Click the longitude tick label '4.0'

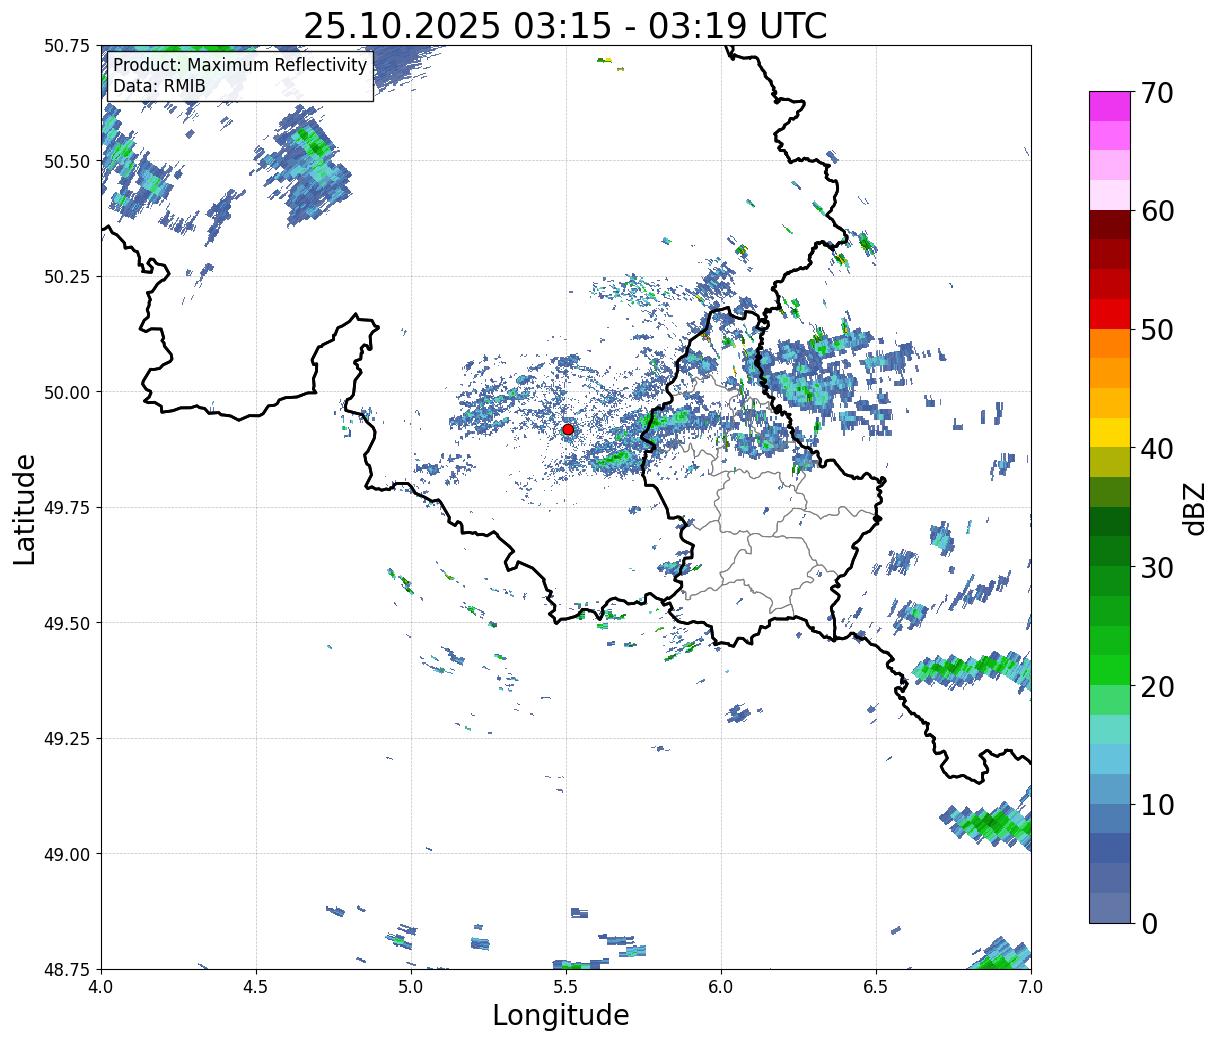point(101,987)
